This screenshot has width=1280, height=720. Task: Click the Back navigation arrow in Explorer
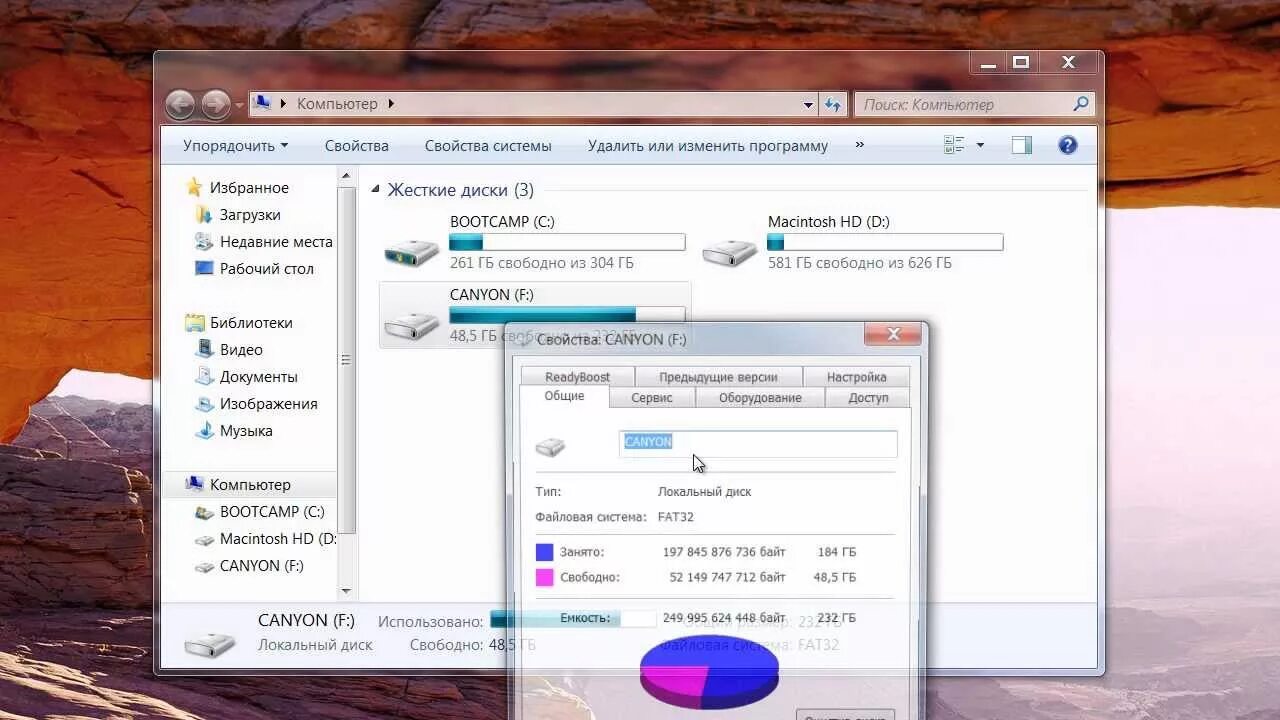[180, 104]
